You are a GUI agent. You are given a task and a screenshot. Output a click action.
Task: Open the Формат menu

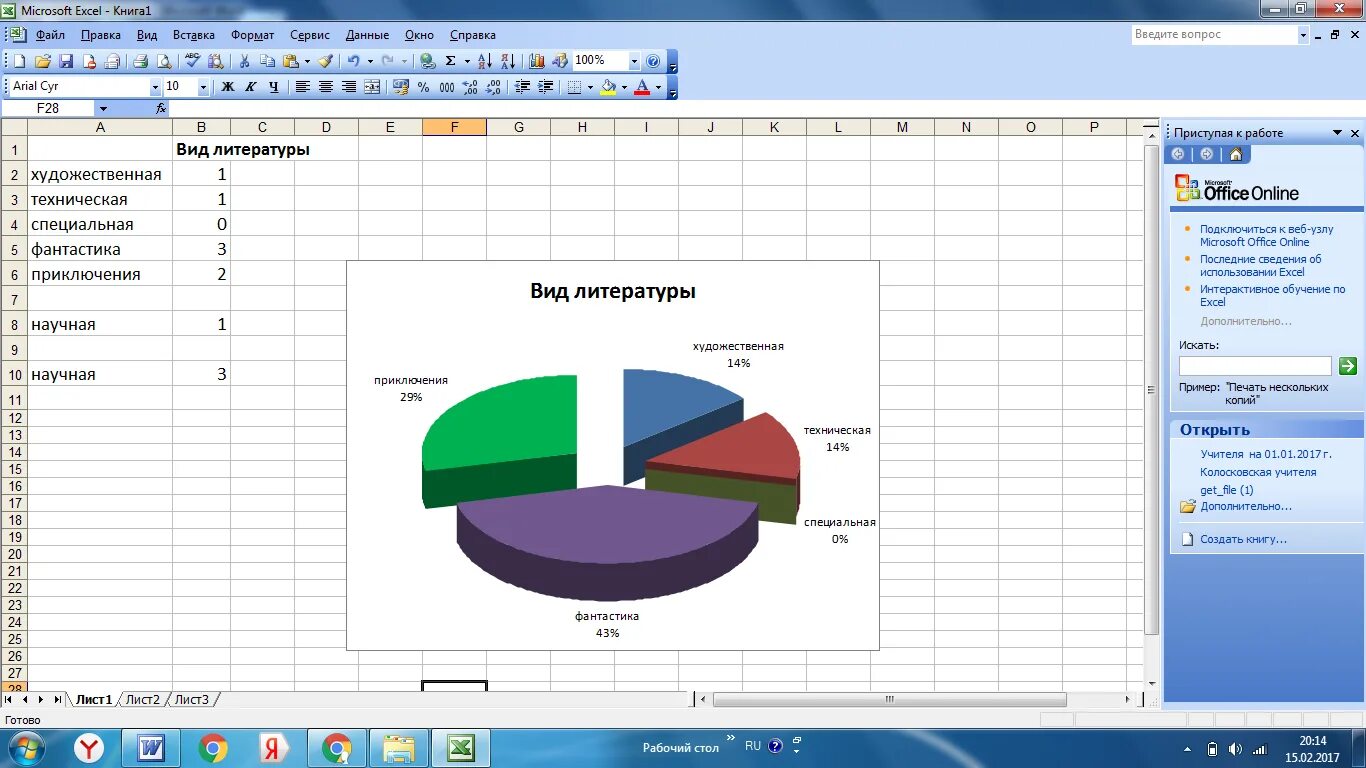coord(253,35)
